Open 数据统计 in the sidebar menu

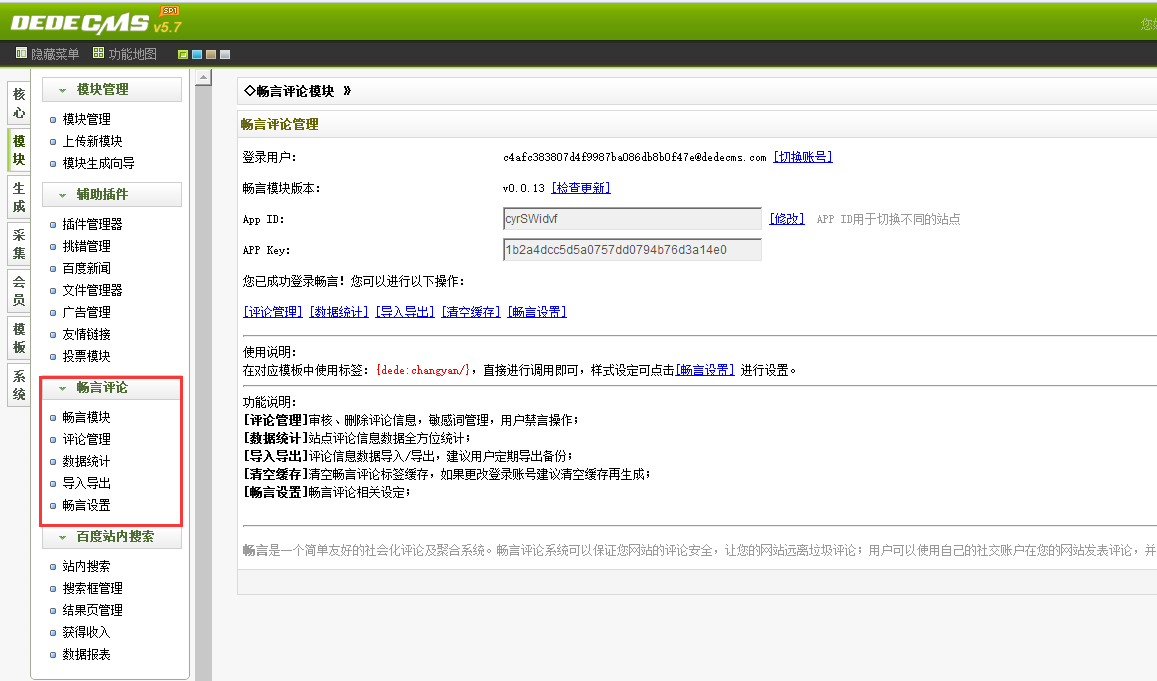pyautogui.click(x=86, y=461)
